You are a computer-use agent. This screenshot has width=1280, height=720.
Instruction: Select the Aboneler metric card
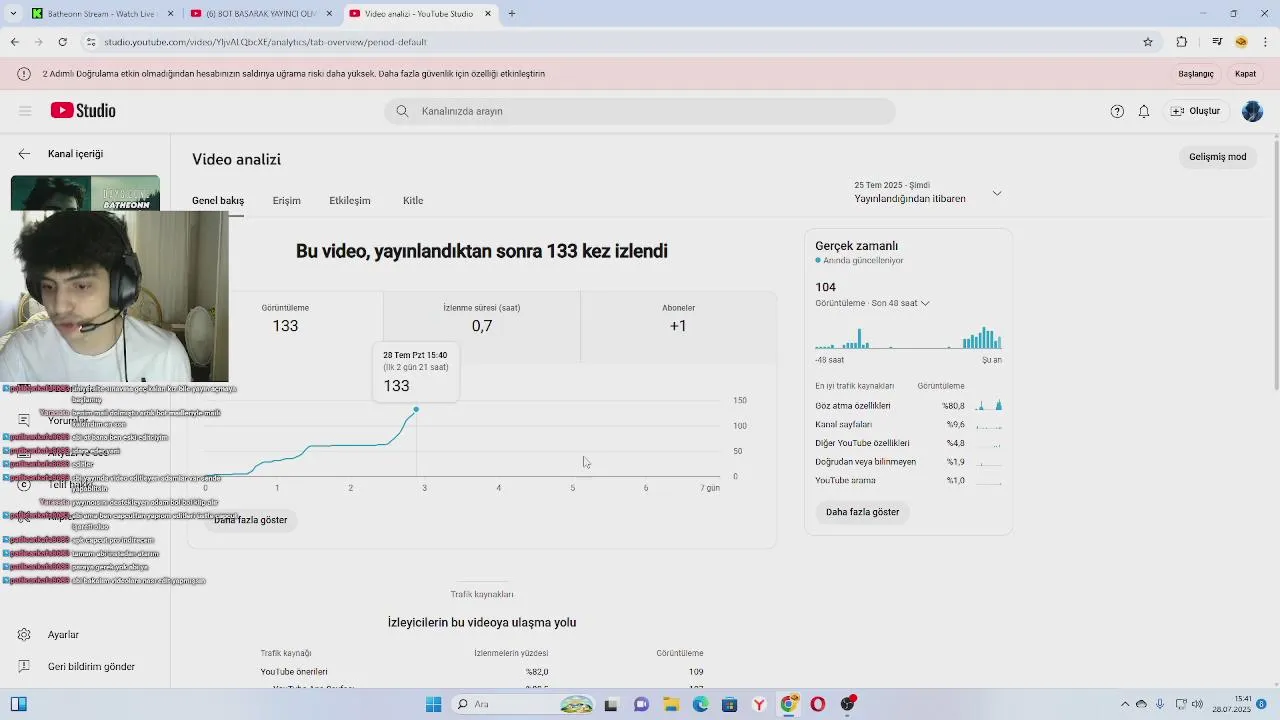pos(678,327)
